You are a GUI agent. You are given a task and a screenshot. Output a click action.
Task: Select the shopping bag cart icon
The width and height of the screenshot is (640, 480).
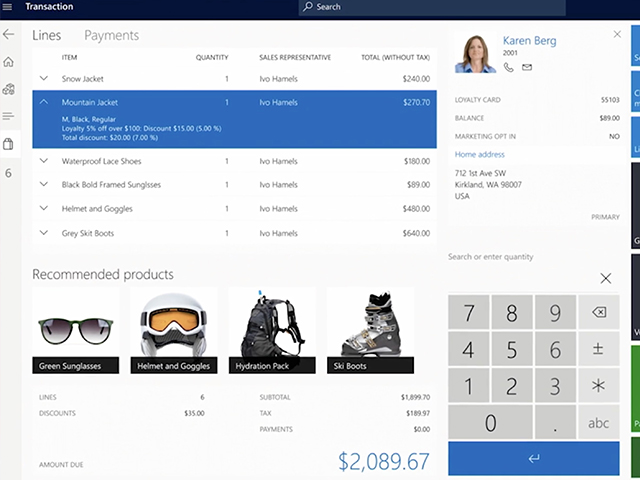coord(9,144)
